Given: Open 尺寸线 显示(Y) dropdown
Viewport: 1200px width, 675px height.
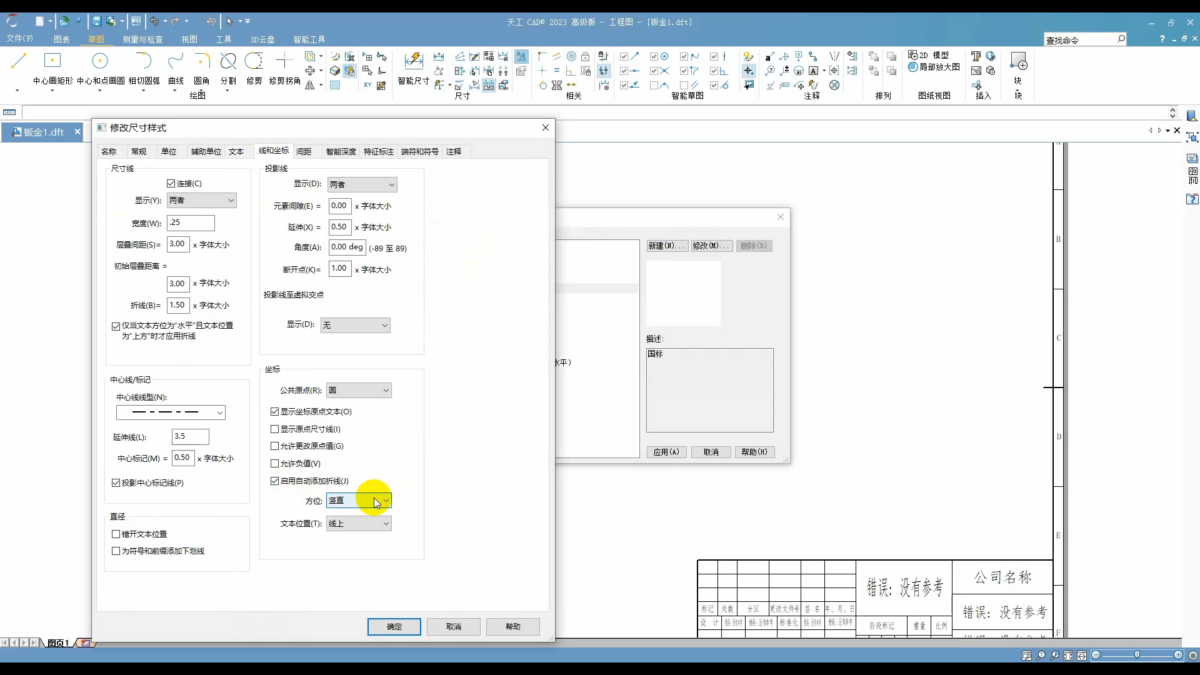Looking at the screenshot, I should [201, 200].
